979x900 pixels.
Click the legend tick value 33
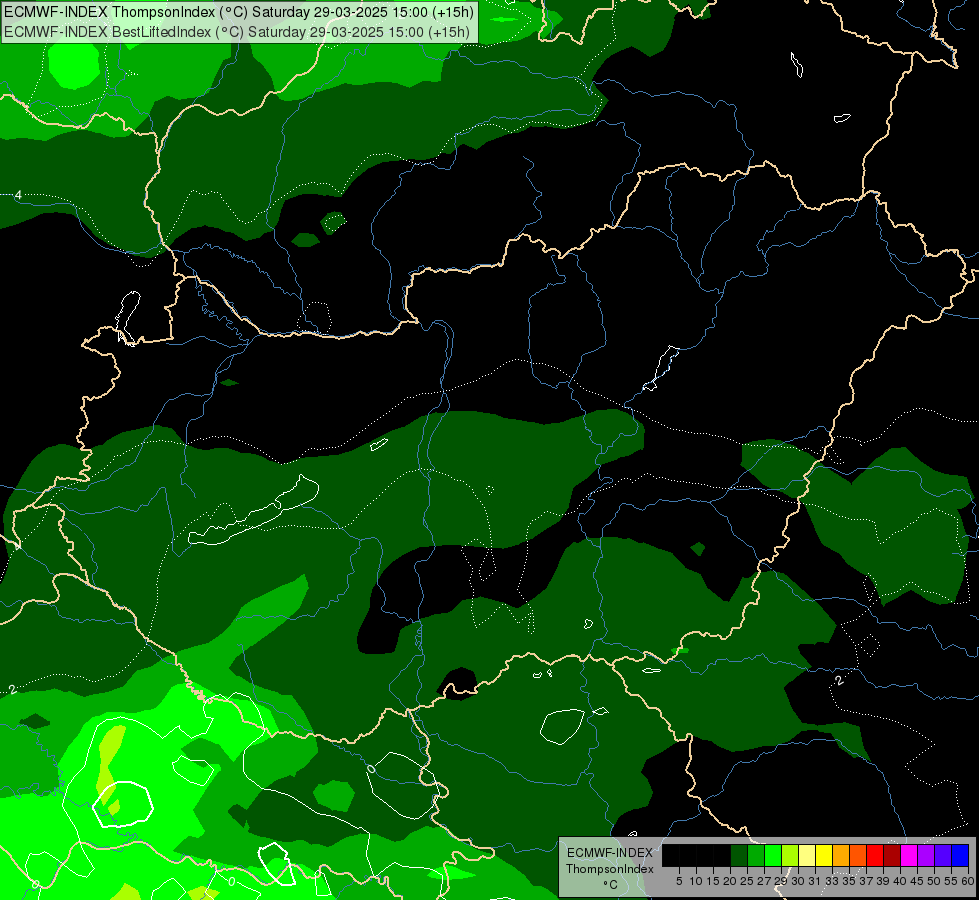pyautogui.click(x=832, y=881)
